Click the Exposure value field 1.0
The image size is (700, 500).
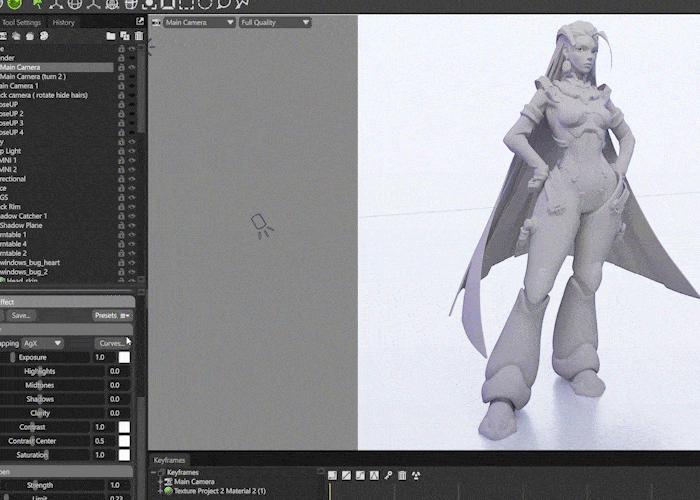click(x=104, y=357)
